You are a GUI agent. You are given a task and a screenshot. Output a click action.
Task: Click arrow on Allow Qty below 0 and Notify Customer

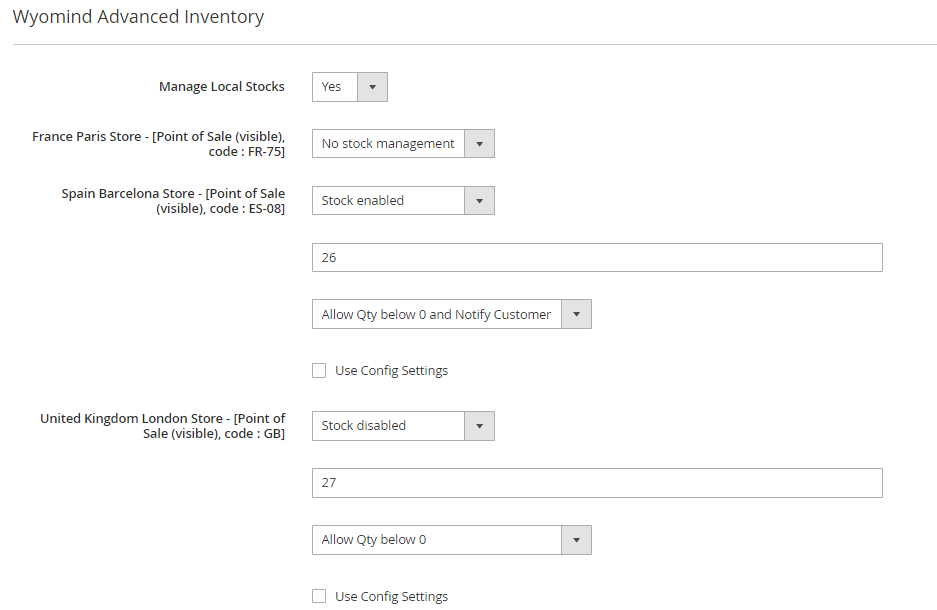pos(576,315)
